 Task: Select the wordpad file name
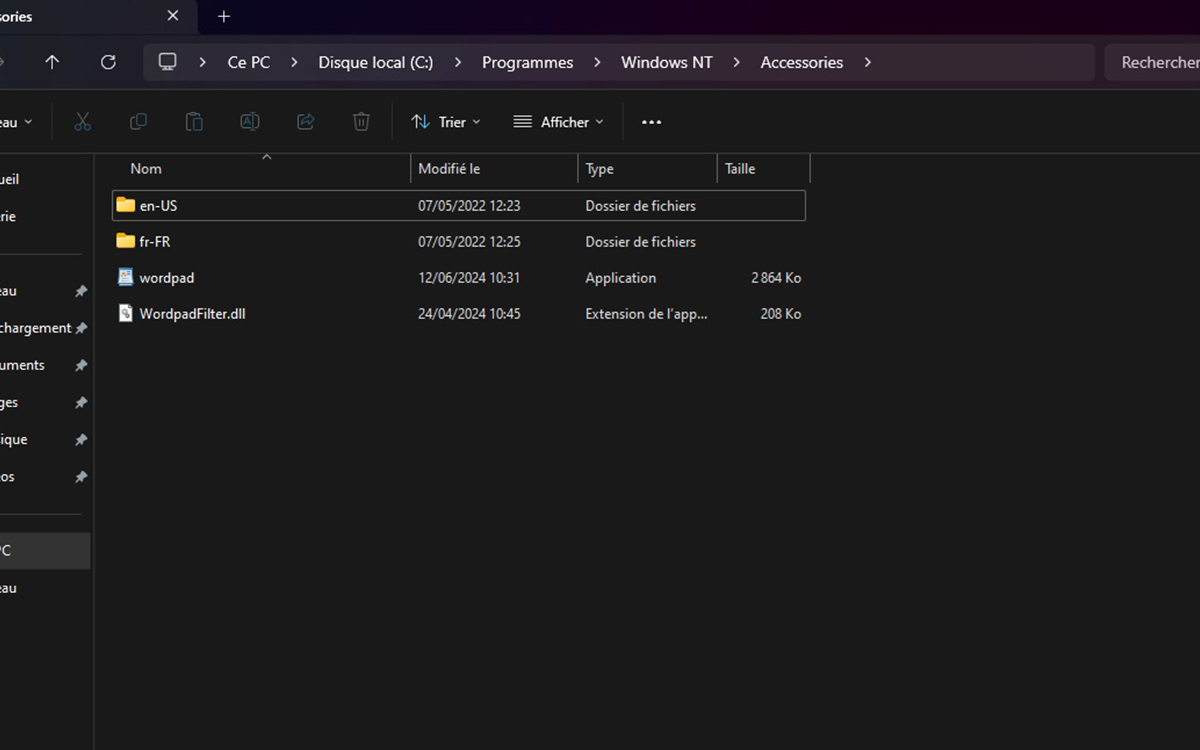pyautogui.click(x=167, y=277)
